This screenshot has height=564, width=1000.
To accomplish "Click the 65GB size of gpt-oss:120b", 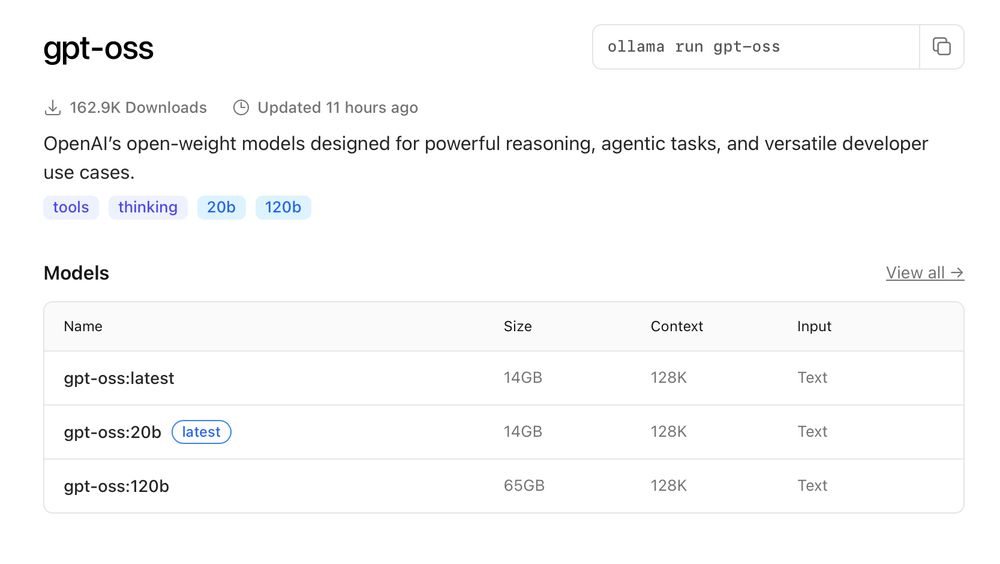I will point(524,486).
